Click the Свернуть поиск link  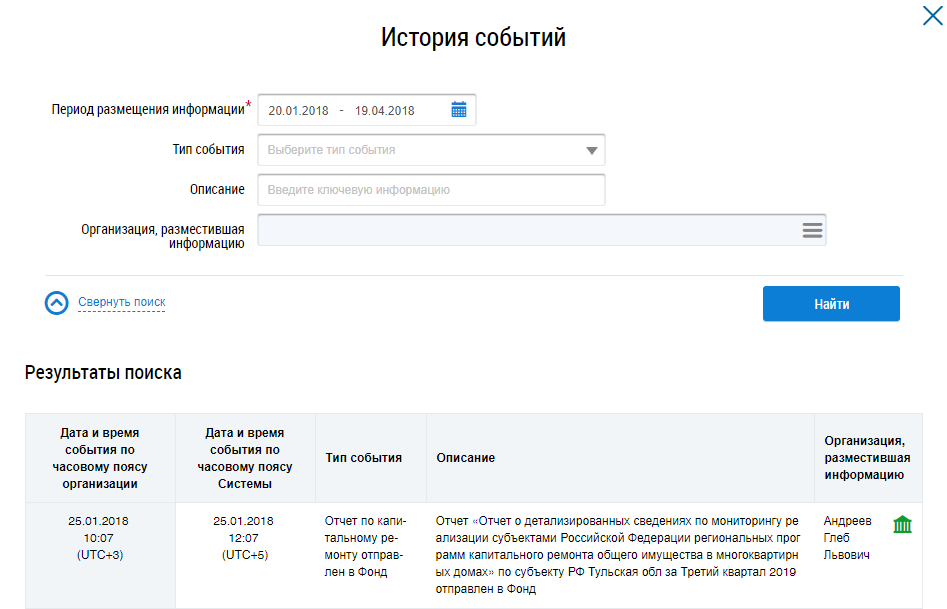[x=121, y=302]
